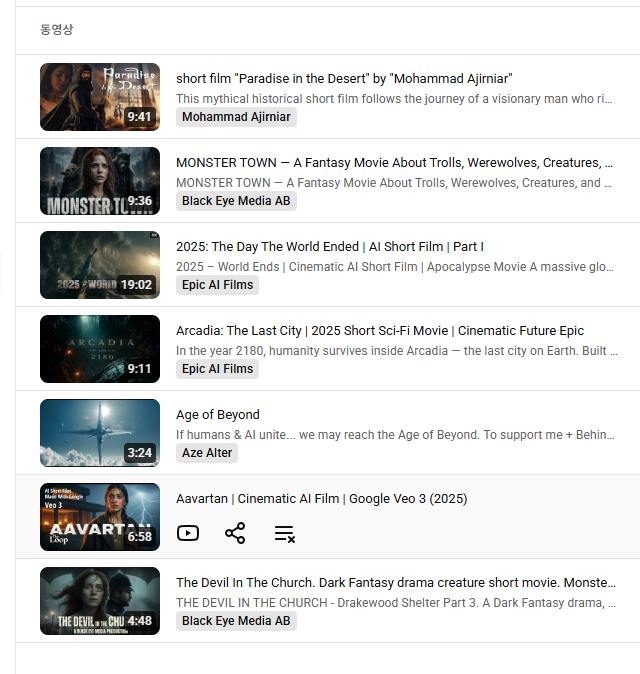Click the watch on YouTube icon for Aavartan

coord(187,533)
